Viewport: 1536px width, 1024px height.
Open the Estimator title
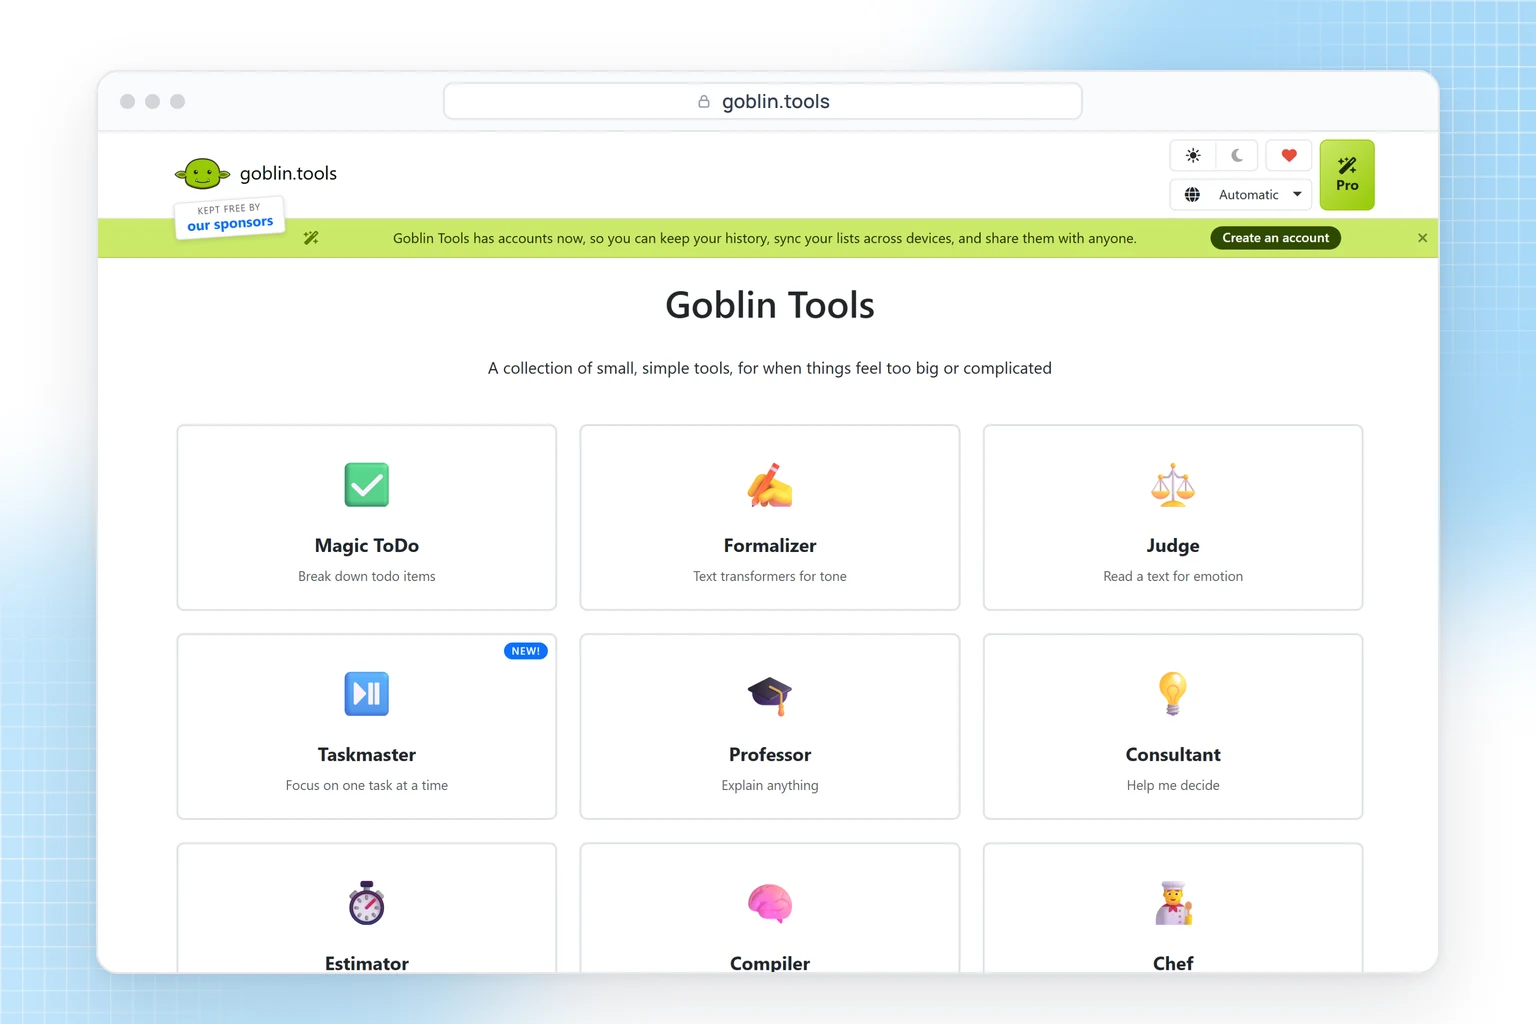pyautogui.click(x=367, y=963)
